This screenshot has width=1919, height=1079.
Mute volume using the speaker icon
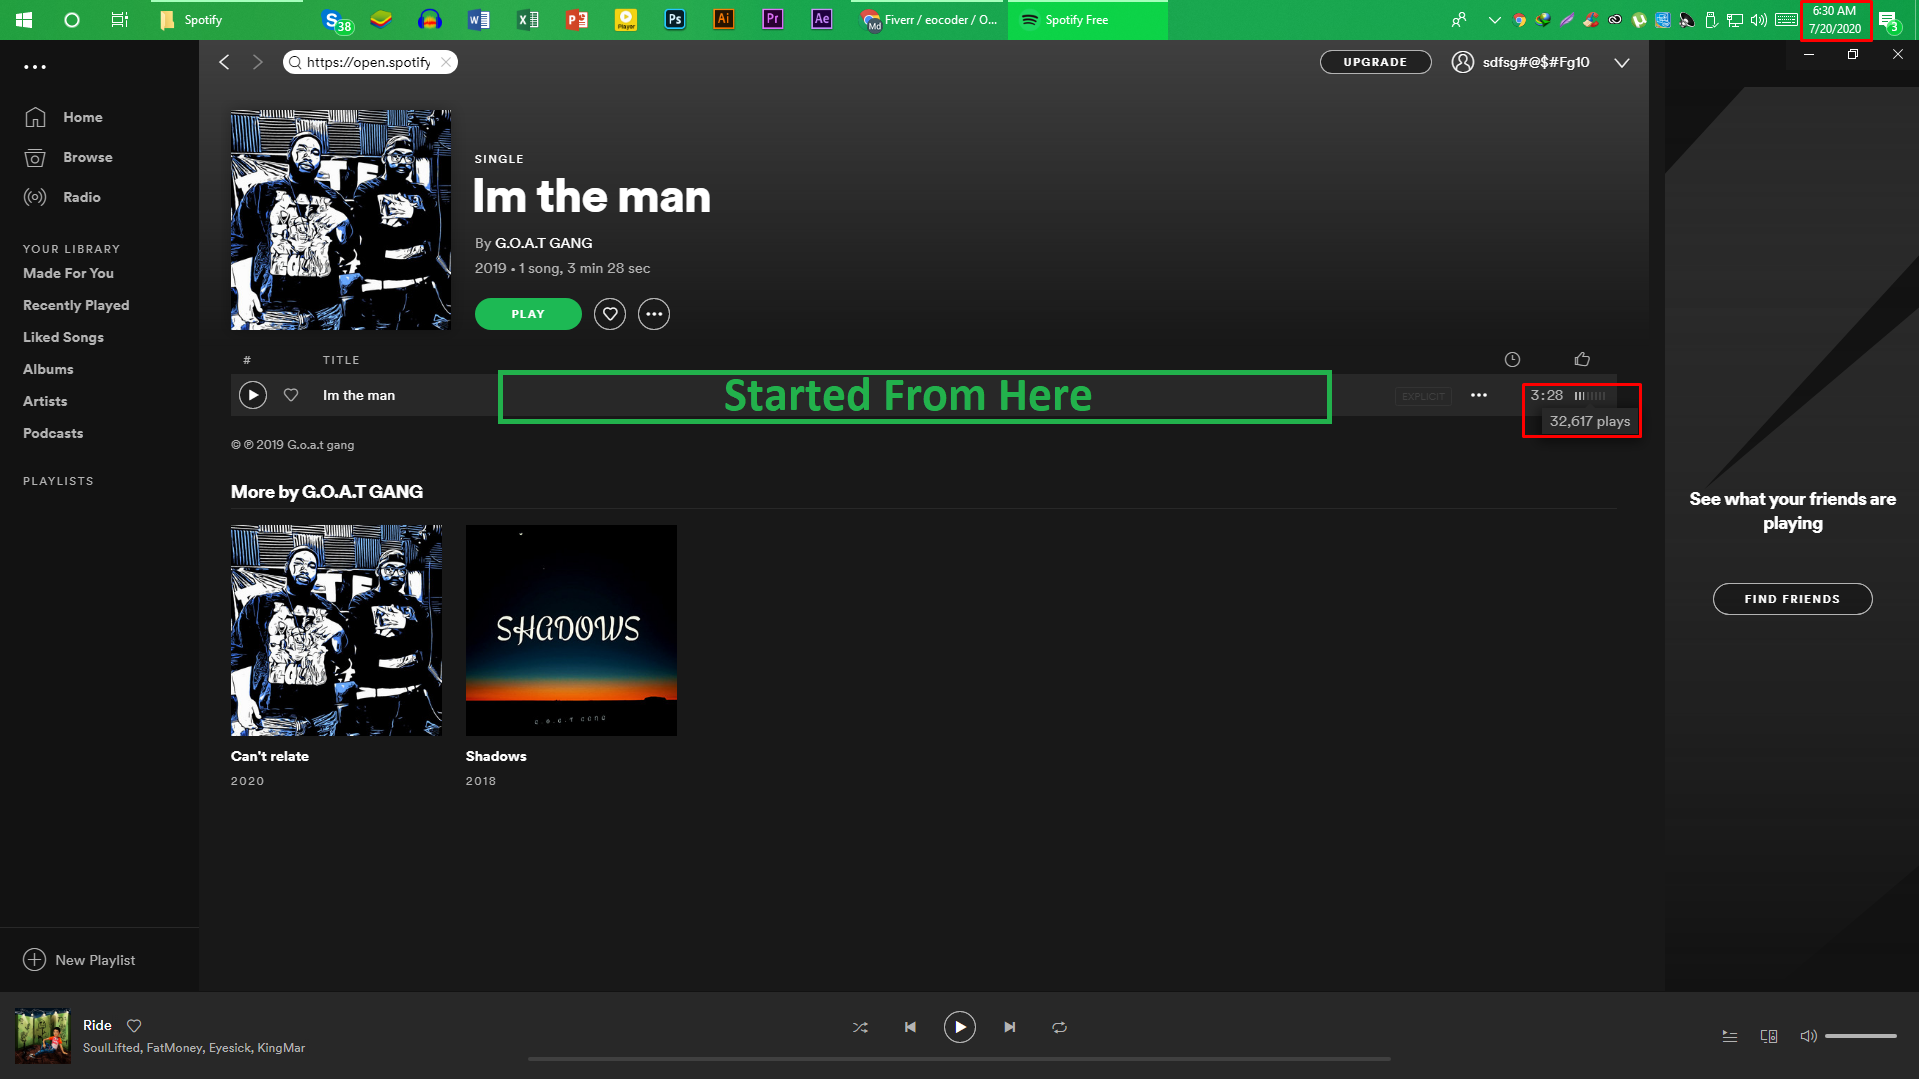pos(1808,1036)
